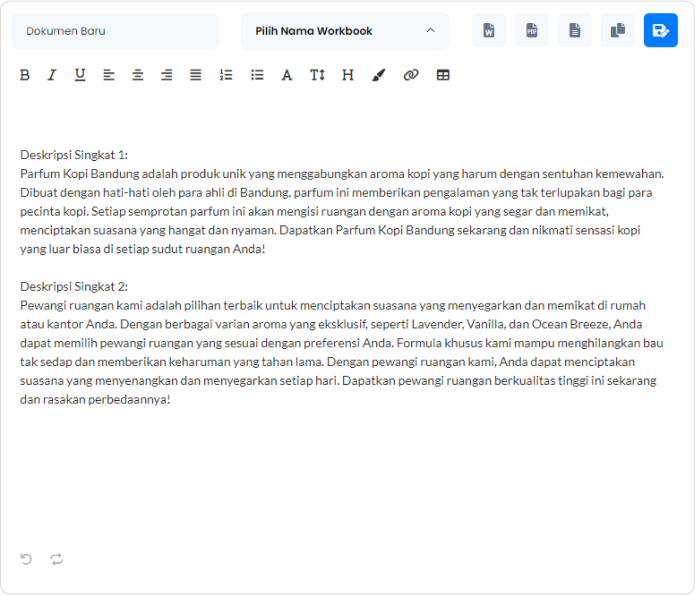Open the text color brush picker

tap(378, 75)
